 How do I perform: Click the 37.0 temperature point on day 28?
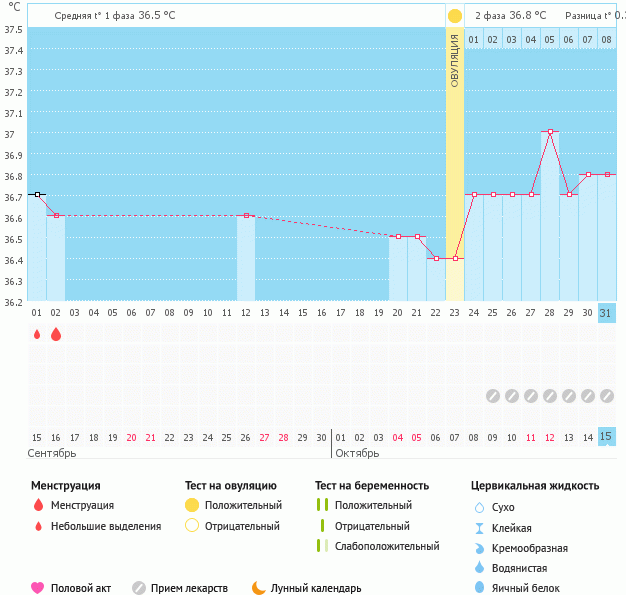[x=550, y=131]
